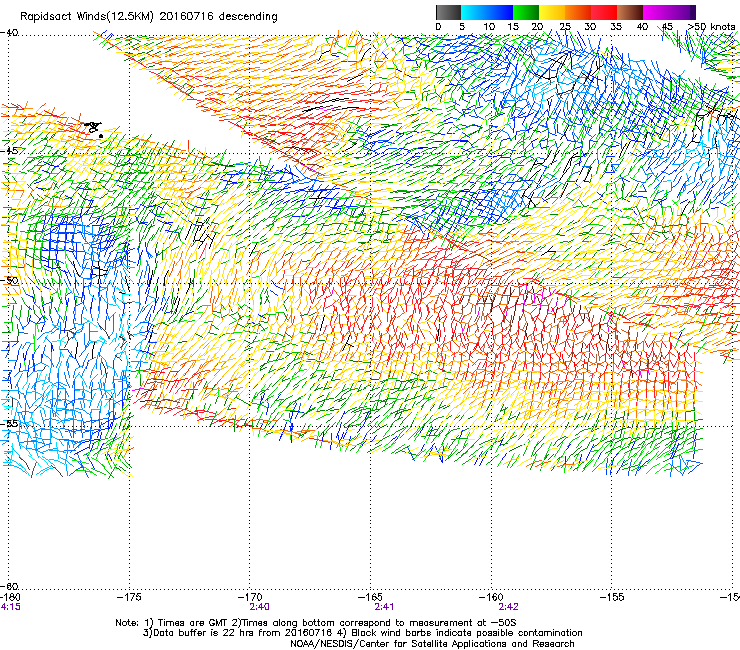Screen dimensions: 740x650
Task: Click the dark purple 45-50 knots legend segment
Action: coord(683,12)
